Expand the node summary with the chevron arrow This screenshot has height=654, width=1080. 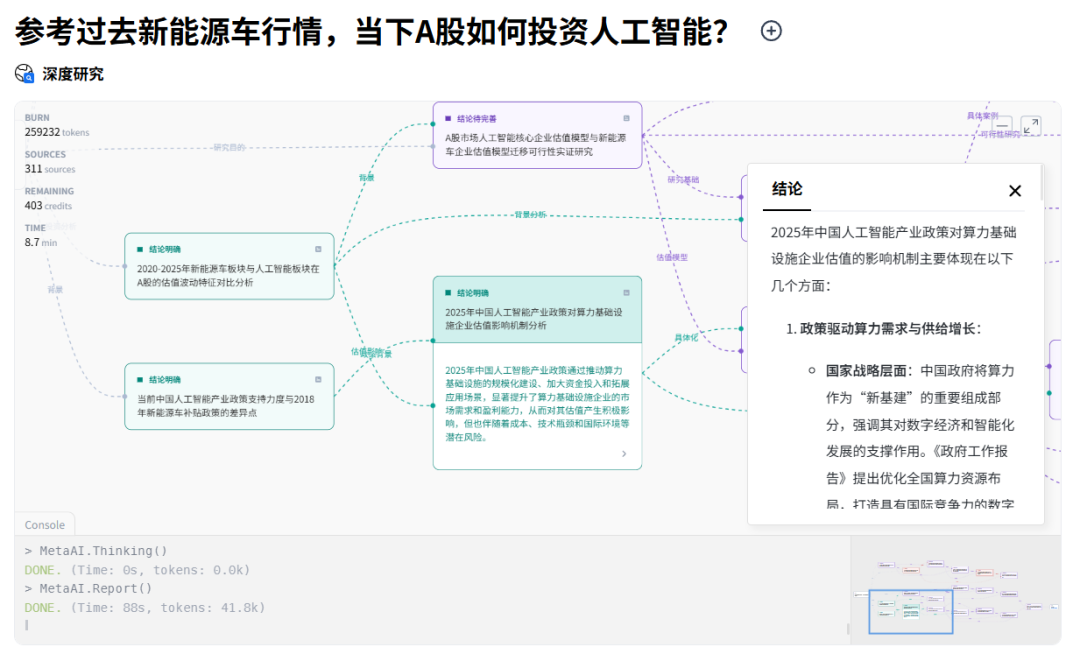point(624,454)
